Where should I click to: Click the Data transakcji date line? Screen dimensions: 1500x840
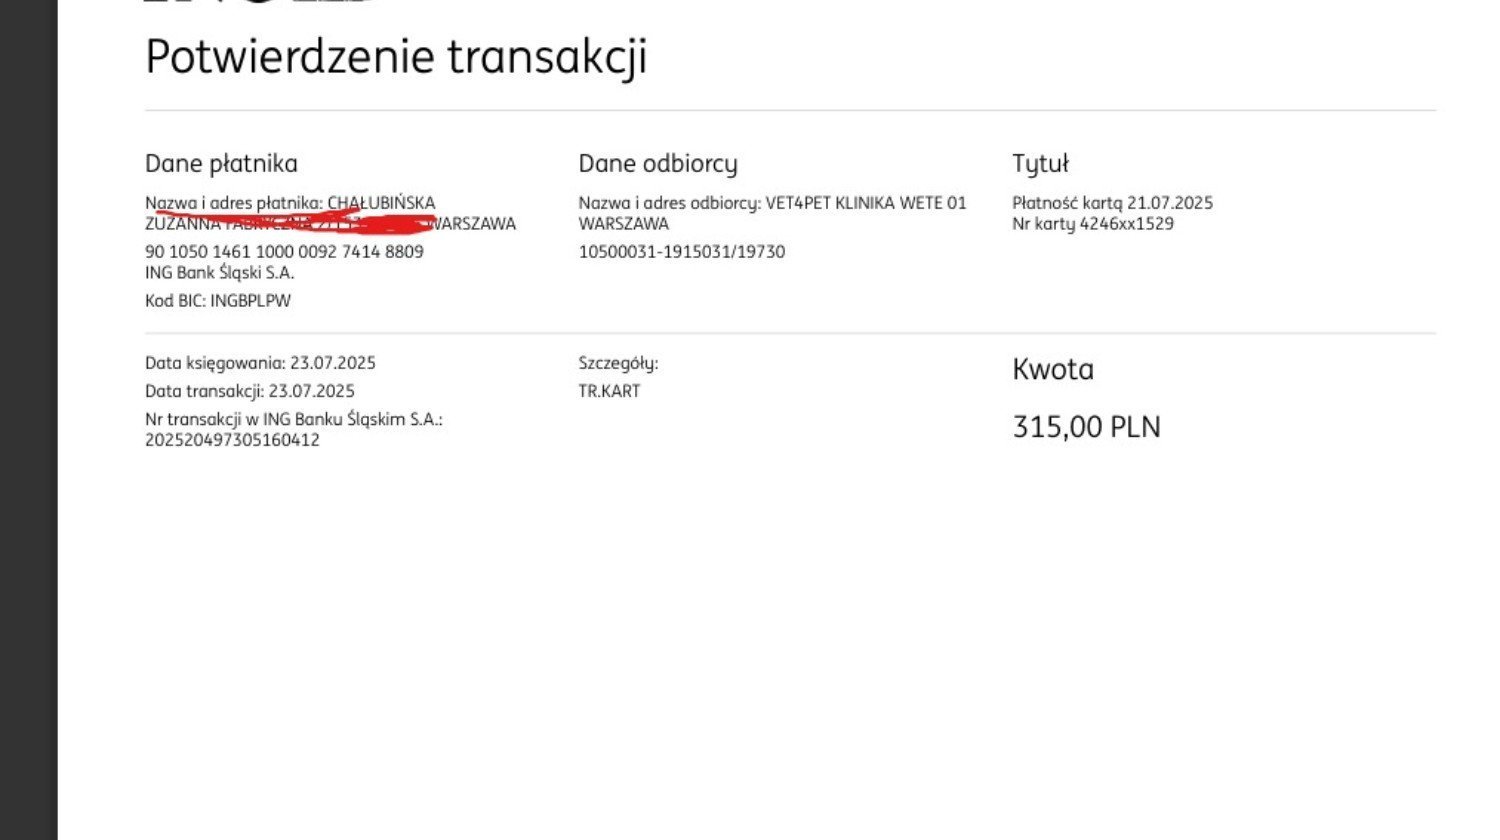tap(249, 391)
